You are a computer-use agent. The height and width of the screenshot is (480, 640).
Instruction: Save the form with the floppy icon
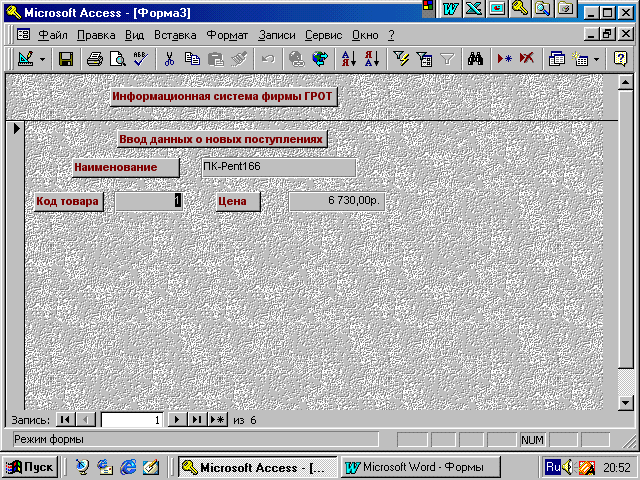[66, 60]
